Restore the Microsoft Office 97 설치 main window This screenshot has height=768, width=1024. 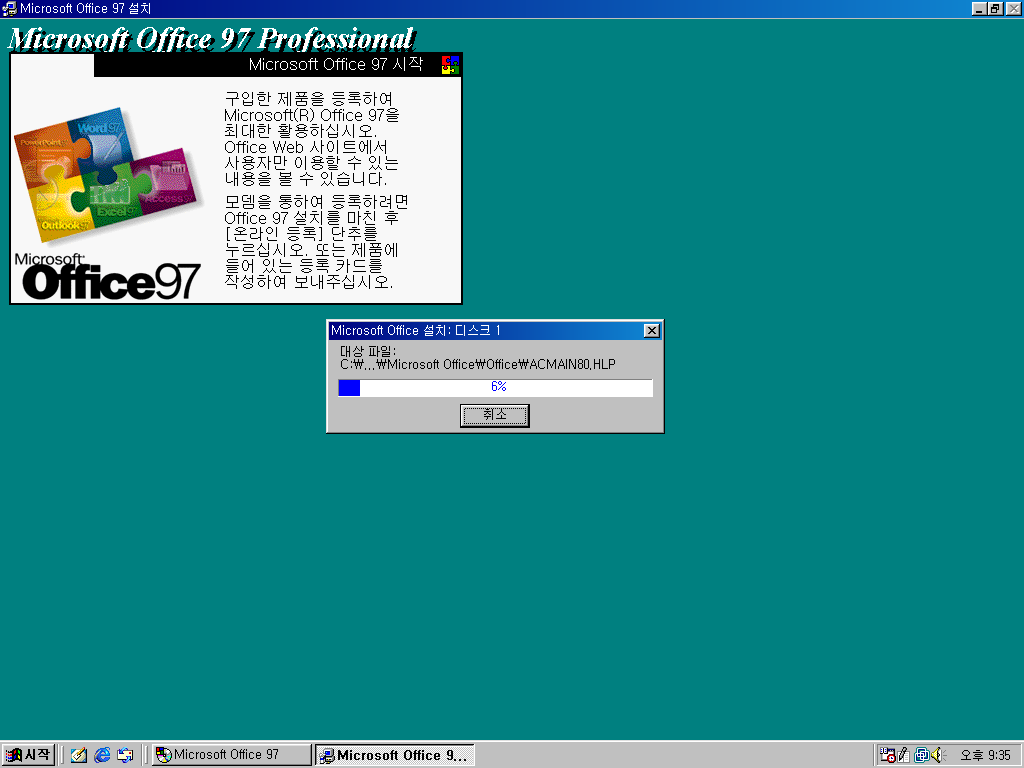click(995, 8)
